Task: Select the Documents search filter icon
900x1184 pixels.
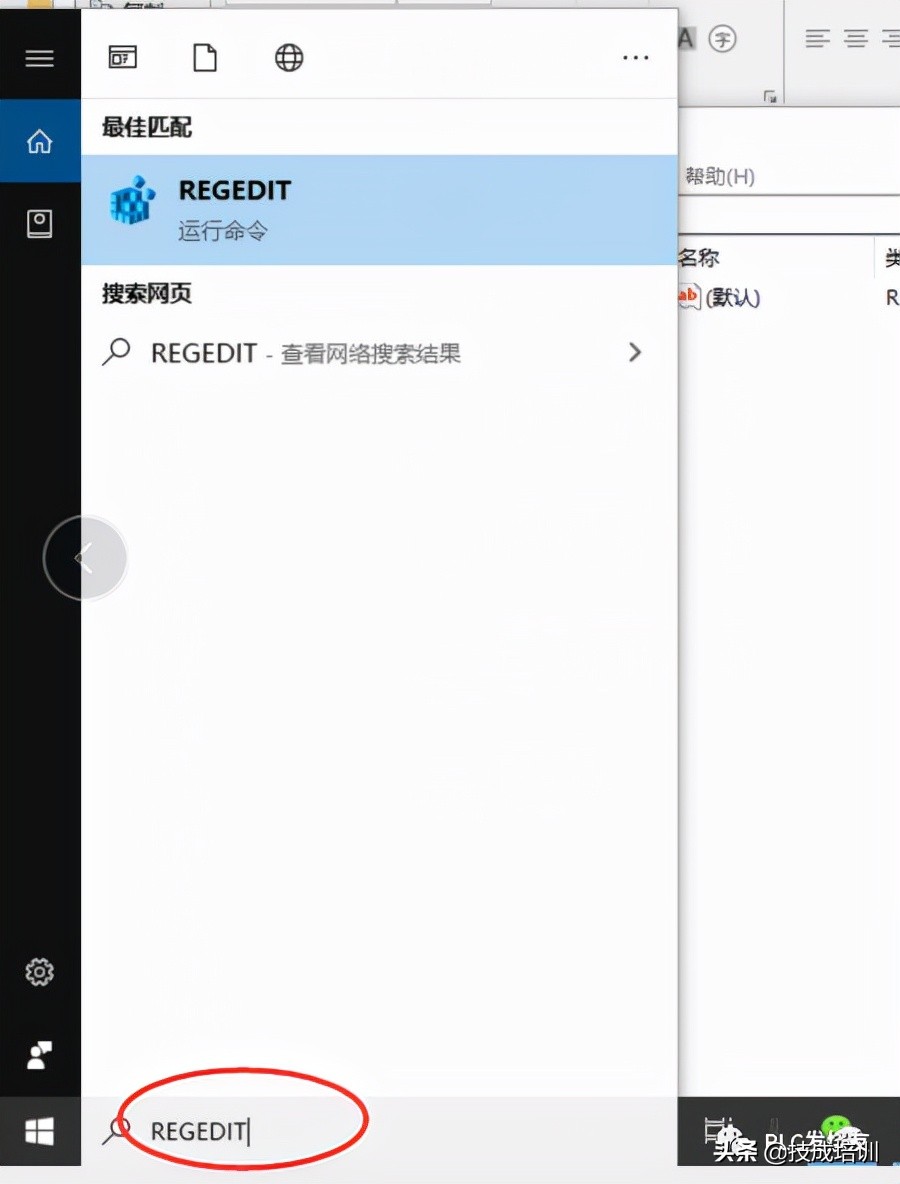Action: click(204, 57)
